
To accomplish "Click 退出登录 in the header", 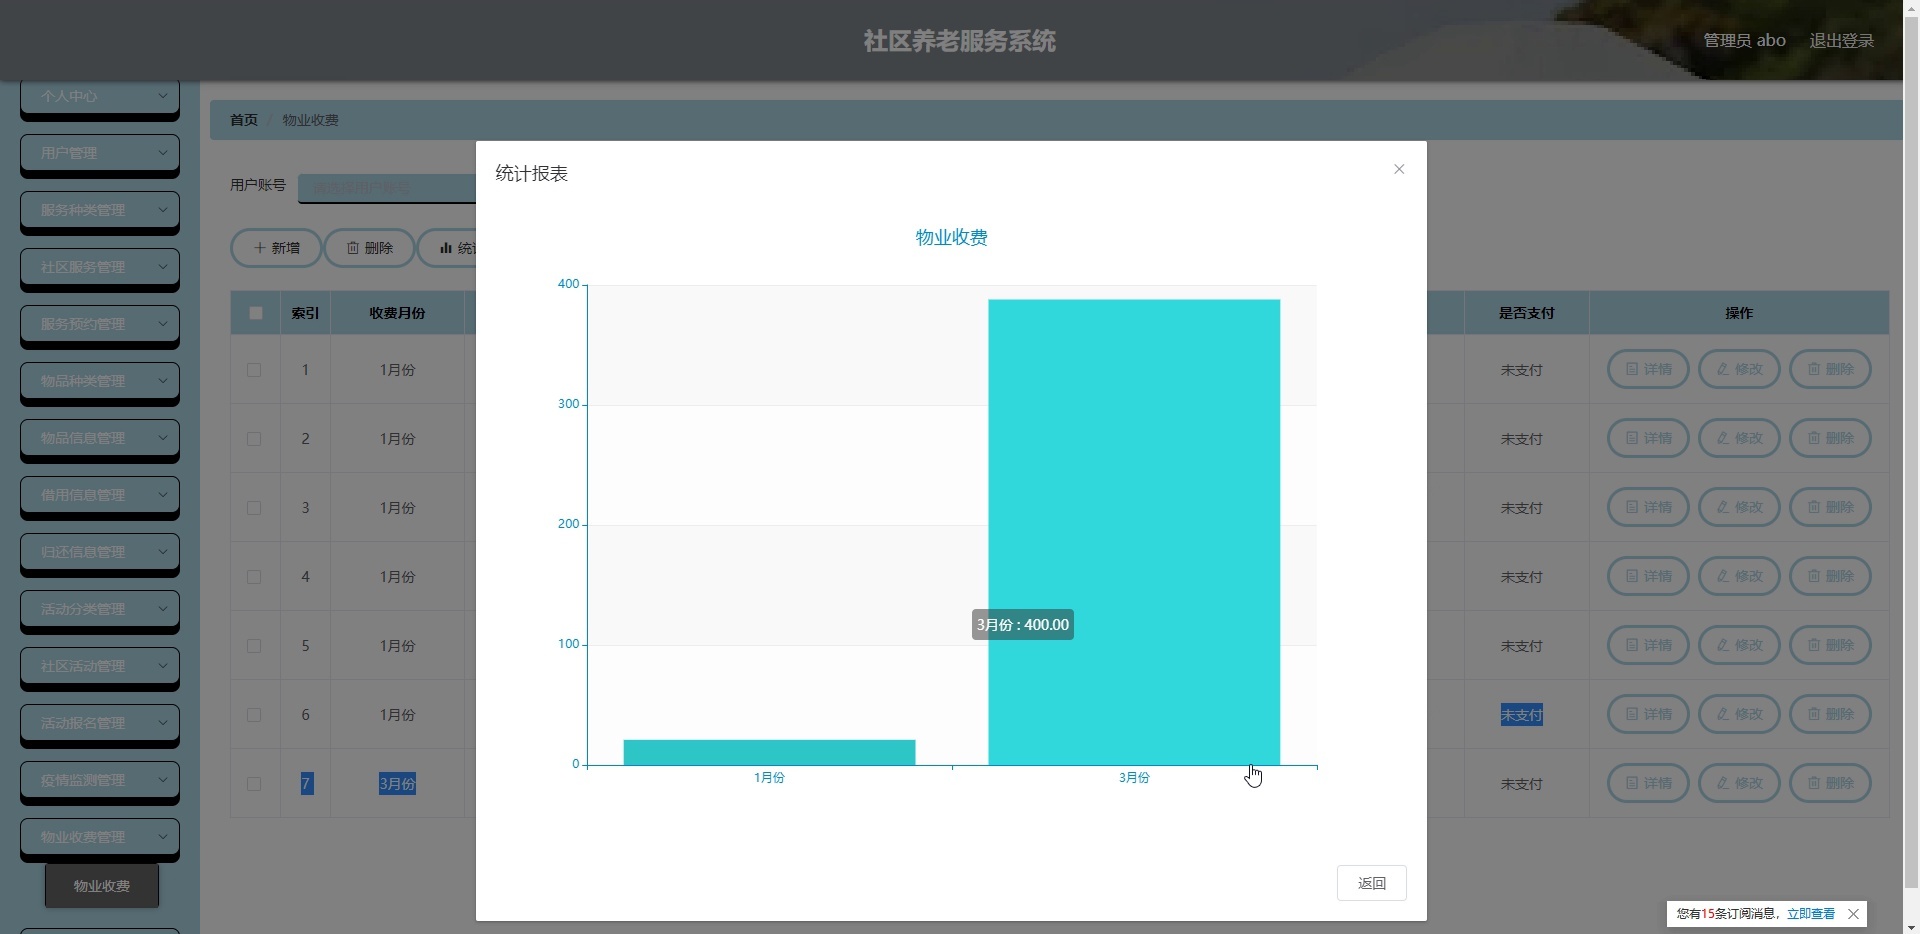I will (1841, 41).
